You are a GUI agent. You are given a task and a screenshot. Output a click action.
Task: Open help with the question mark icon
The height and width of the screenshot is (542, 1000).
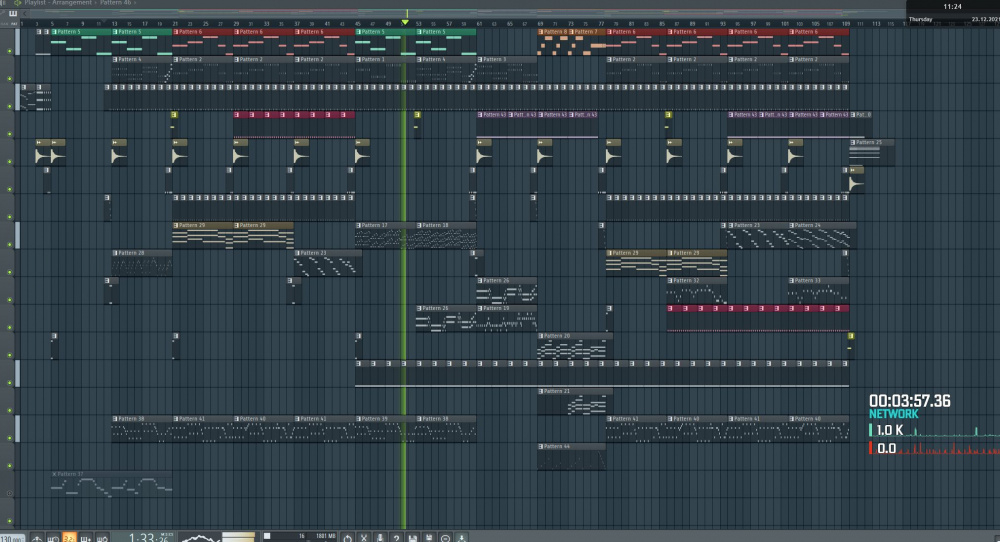tap(396, 537)
